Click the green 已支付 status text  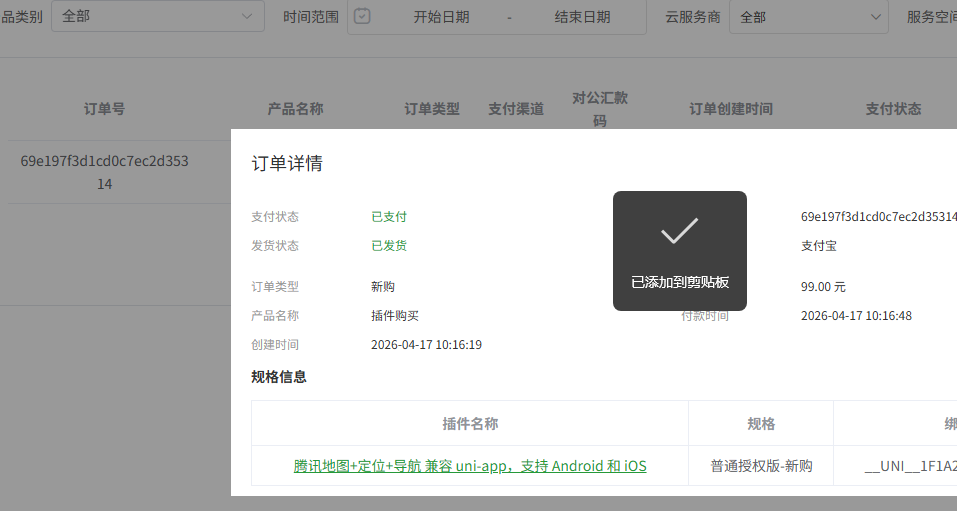[x=389, y=217]
